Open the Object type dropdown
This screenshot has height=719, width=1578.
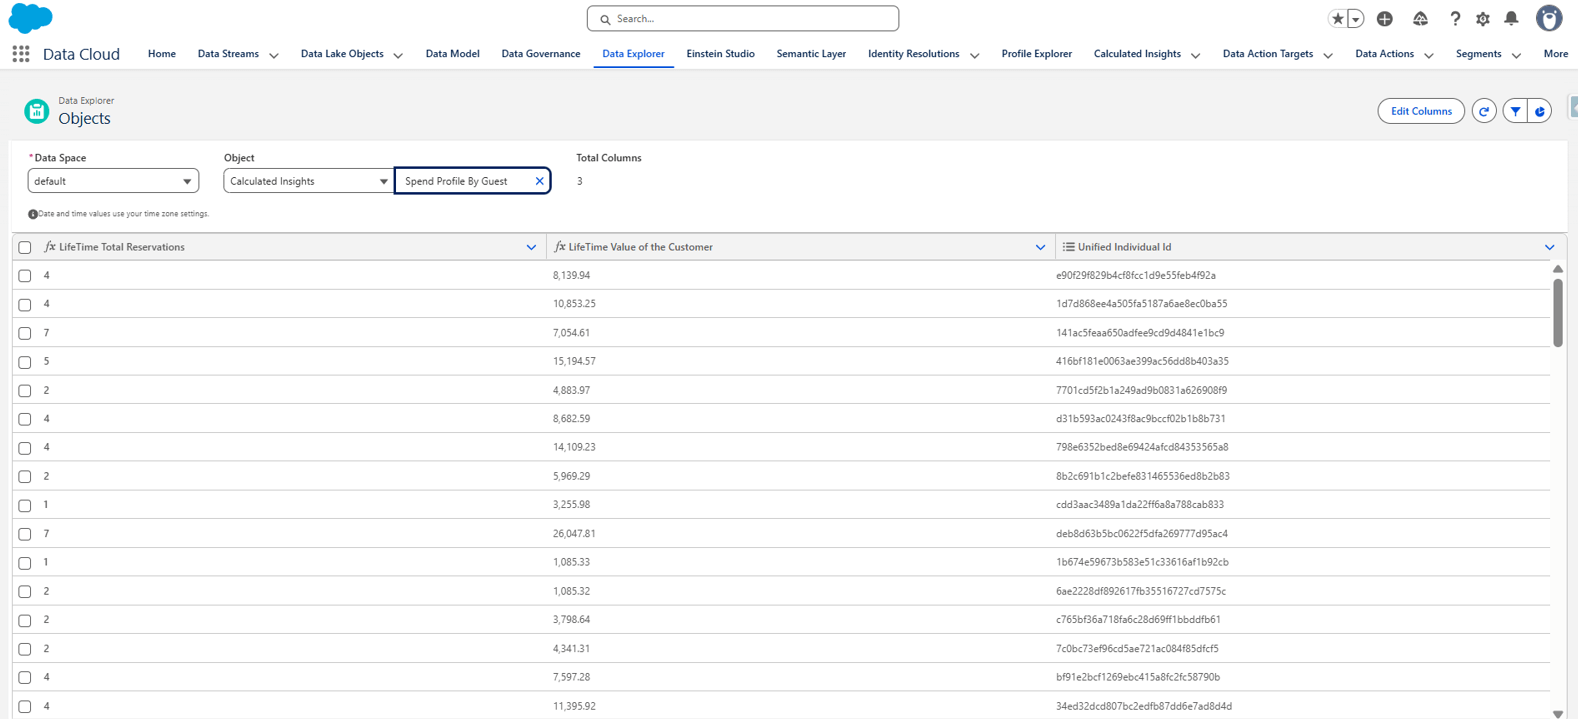point(308,181)
